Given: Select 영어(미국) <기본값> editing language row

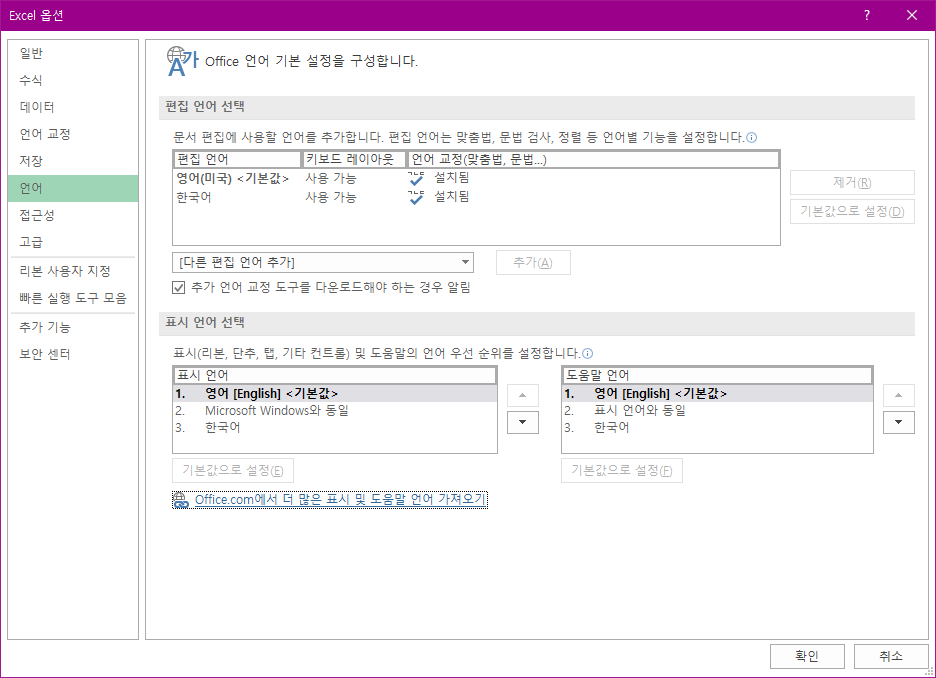Looking at the screenshot, I should pyautogui.click(x=476, y=178).
